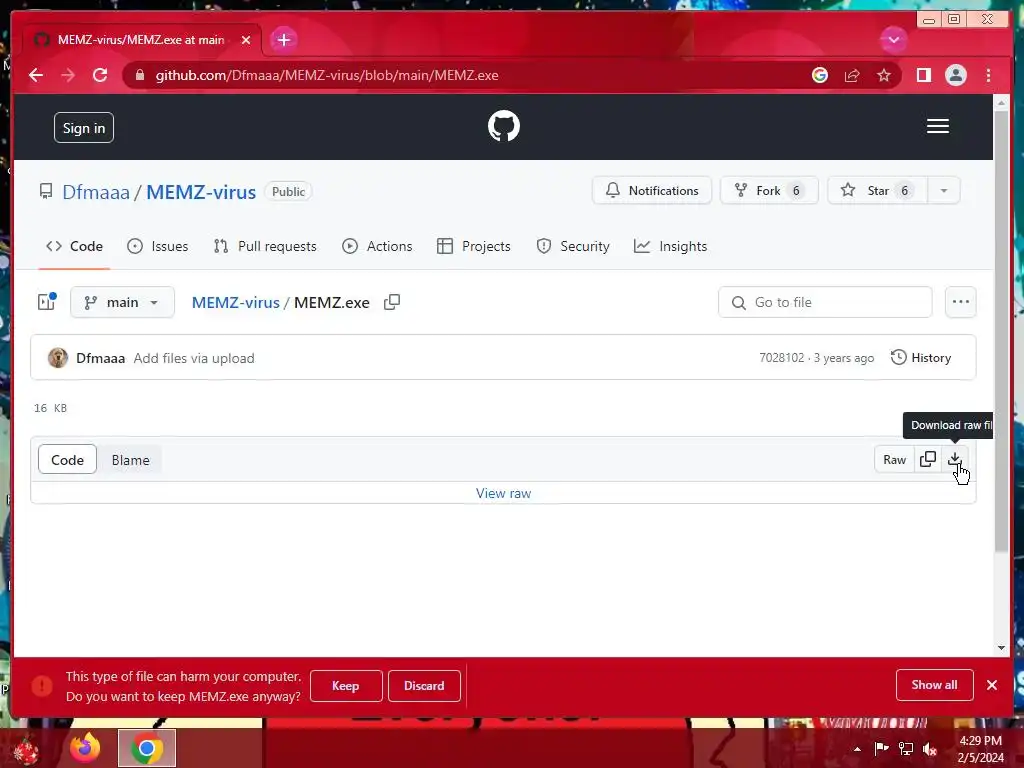Click Show all downloads button
This screenshot has height=768, width=1024.
click(x=934, y=684)
